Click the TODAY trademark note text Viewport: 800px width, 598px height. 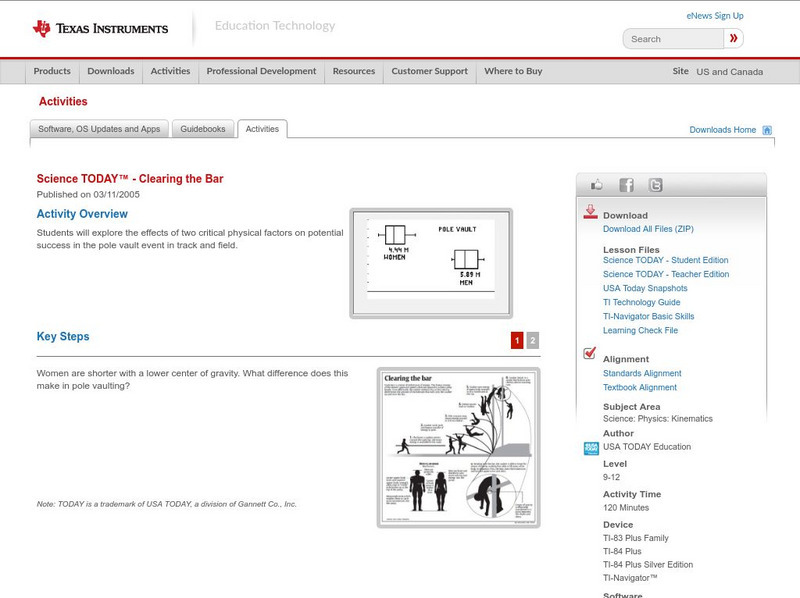pyautogui.click(x=166, y=504)
